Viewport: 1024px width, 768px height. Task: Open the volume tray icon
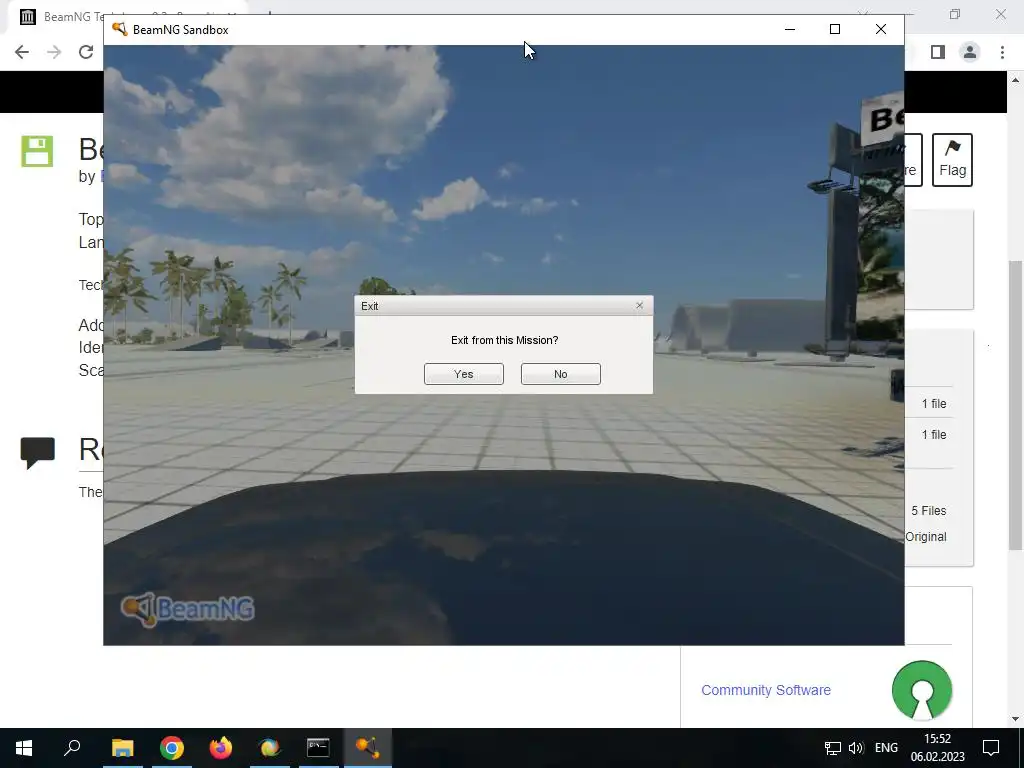pos(856,748)
